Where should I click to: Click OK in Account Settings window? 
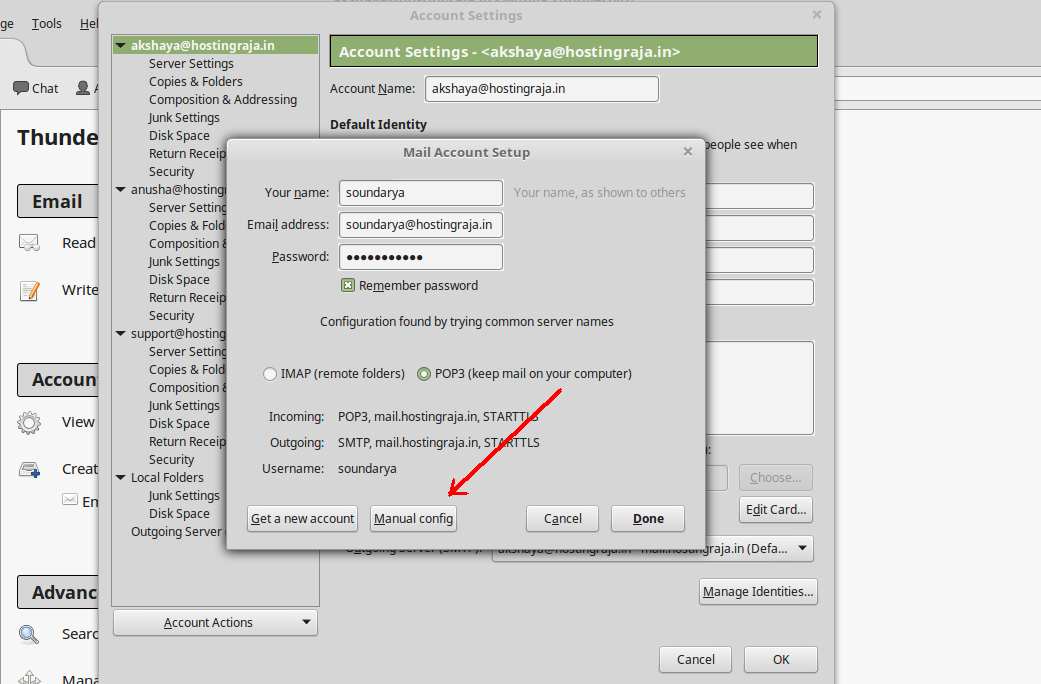pos(781,659)
